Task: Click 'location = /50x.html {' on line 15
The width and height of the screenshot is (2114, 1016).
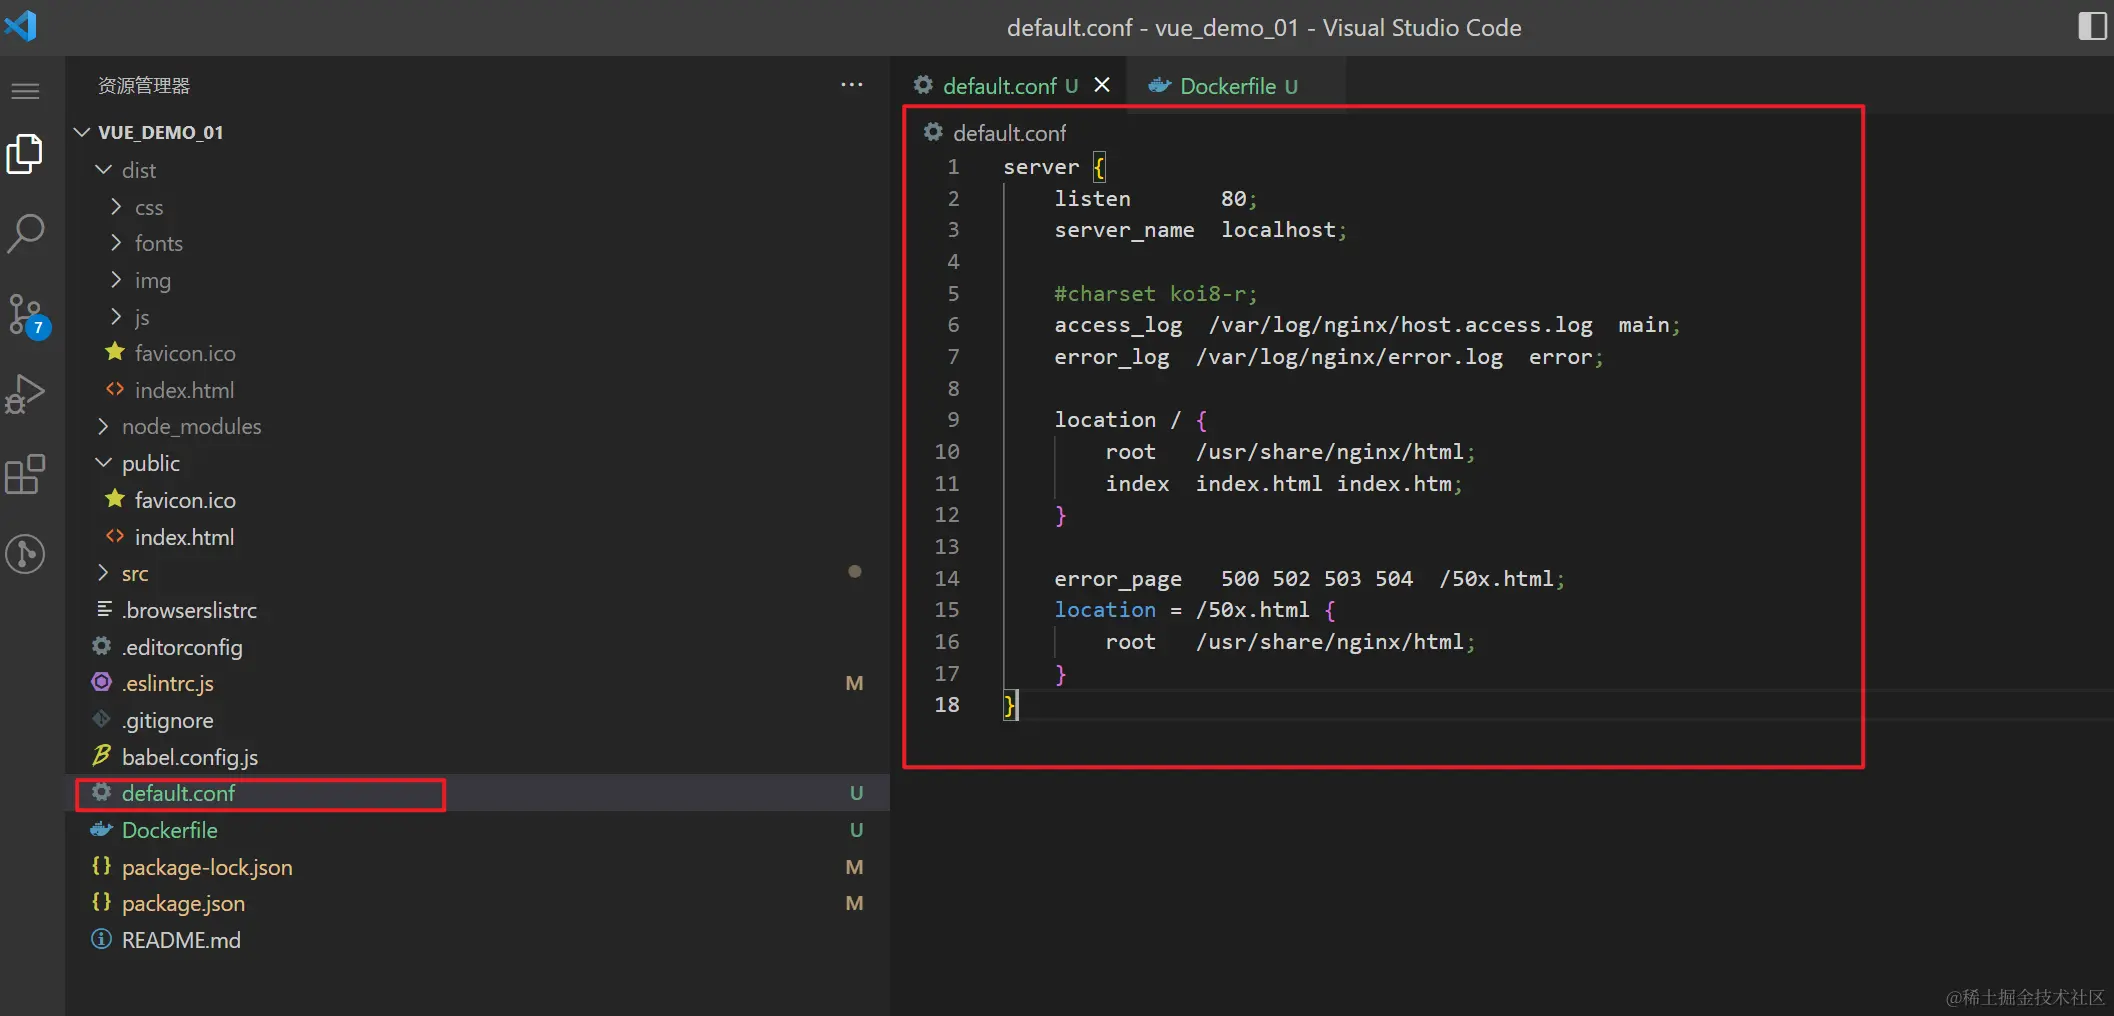Action: coord(1194,611)
